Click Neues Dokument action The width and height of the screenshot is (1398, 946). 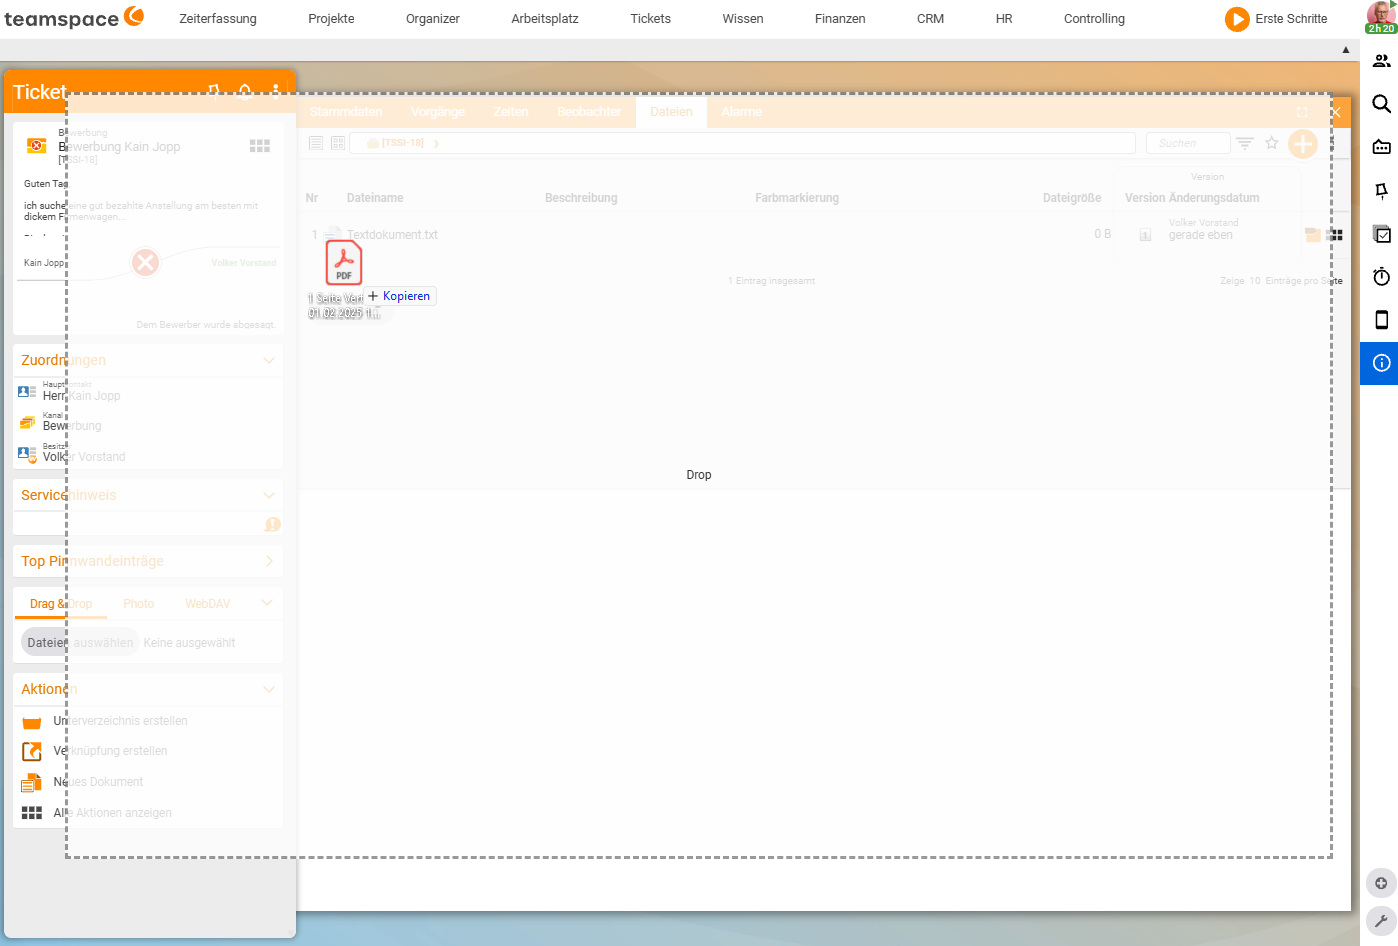tap(98, 782)
